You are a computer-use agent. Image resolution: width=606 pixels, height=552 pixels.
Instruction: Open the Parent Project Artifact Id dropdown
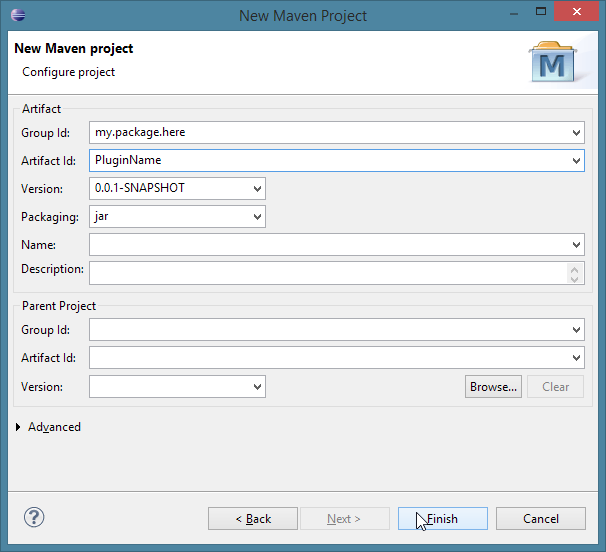[x=577, y=358]
